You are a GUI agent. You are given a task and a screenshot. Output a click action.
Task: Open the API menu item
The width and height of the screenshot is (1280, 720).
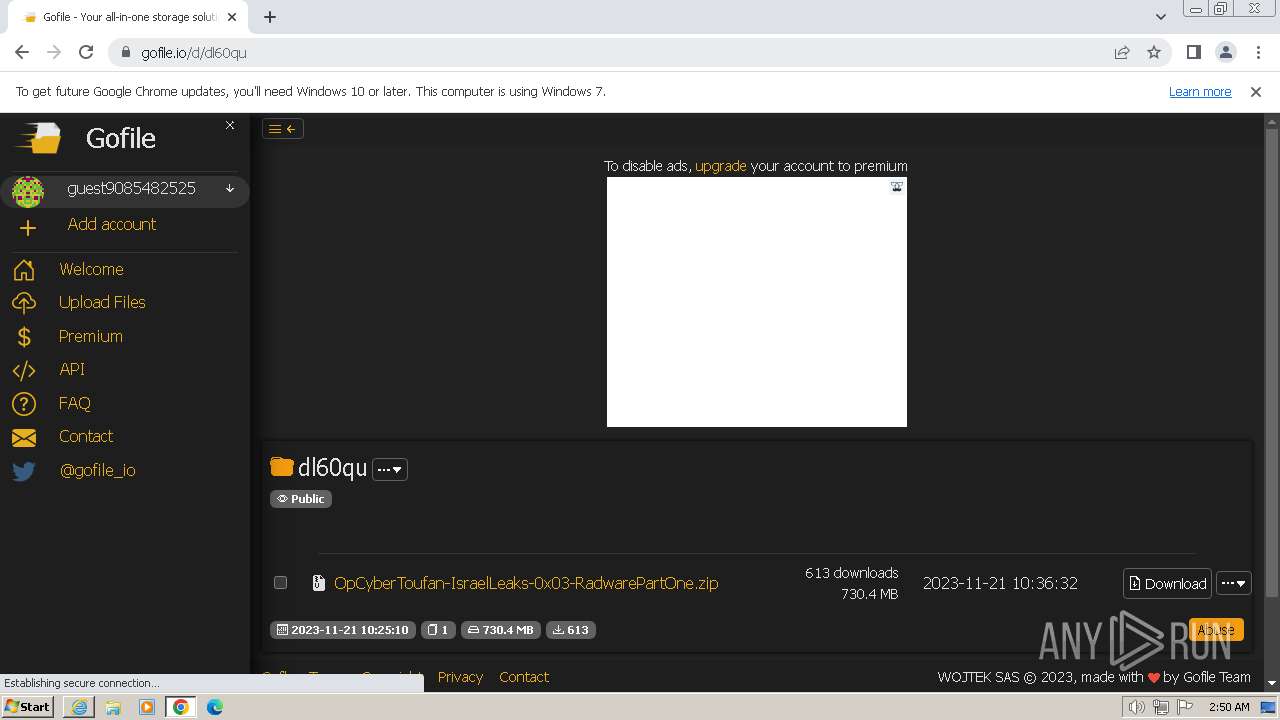72,369
